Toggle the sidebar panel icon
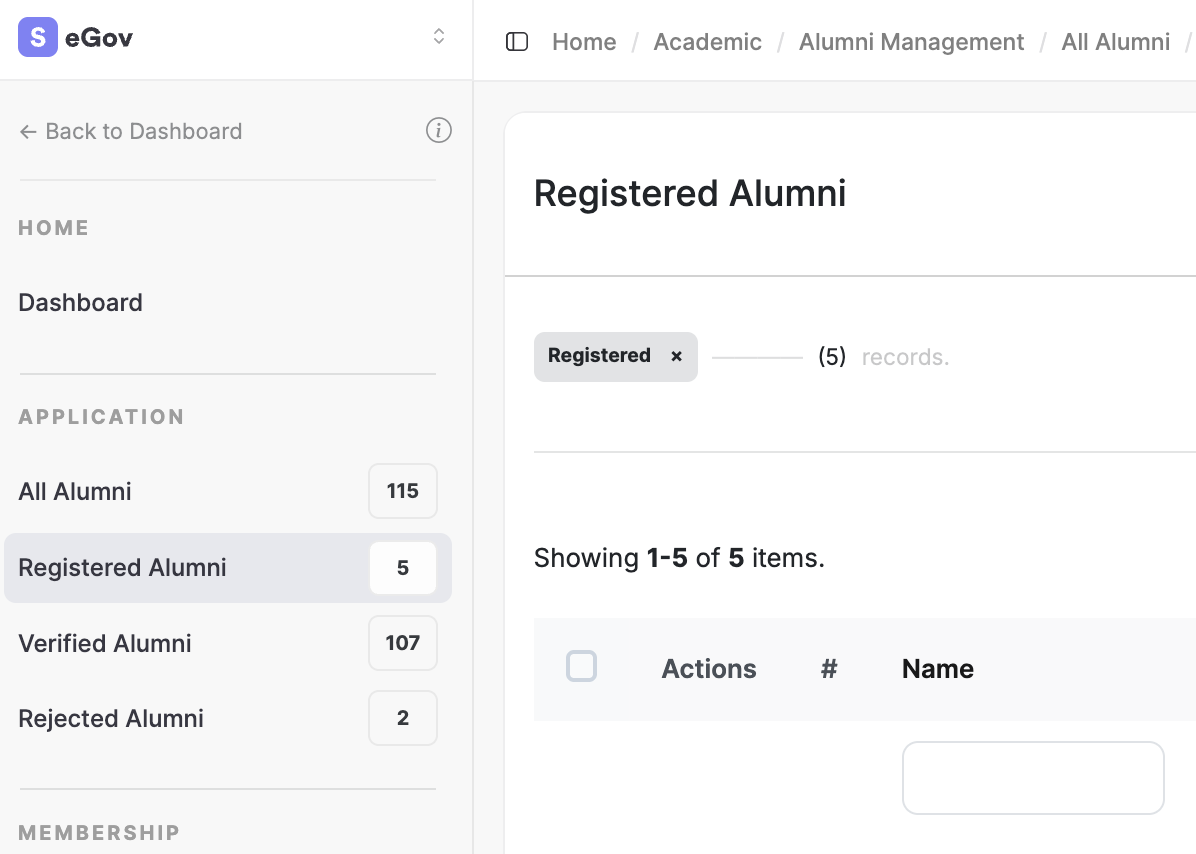 [517, 42]
